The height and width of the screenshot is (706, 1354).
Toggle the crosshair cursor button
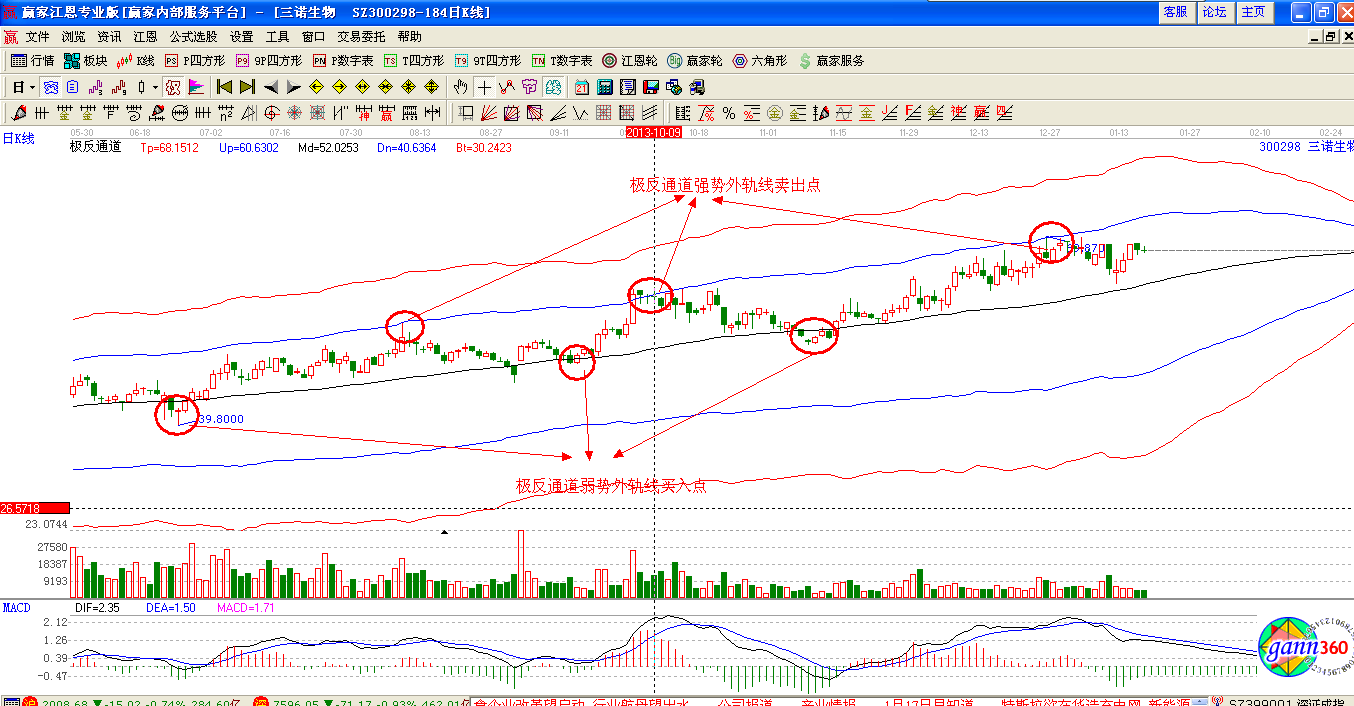click(484, 87)
